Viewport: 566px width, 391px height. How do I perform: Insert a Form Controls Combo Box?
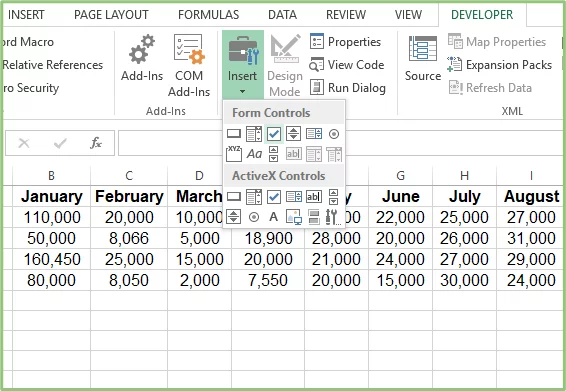pos(254,134)
